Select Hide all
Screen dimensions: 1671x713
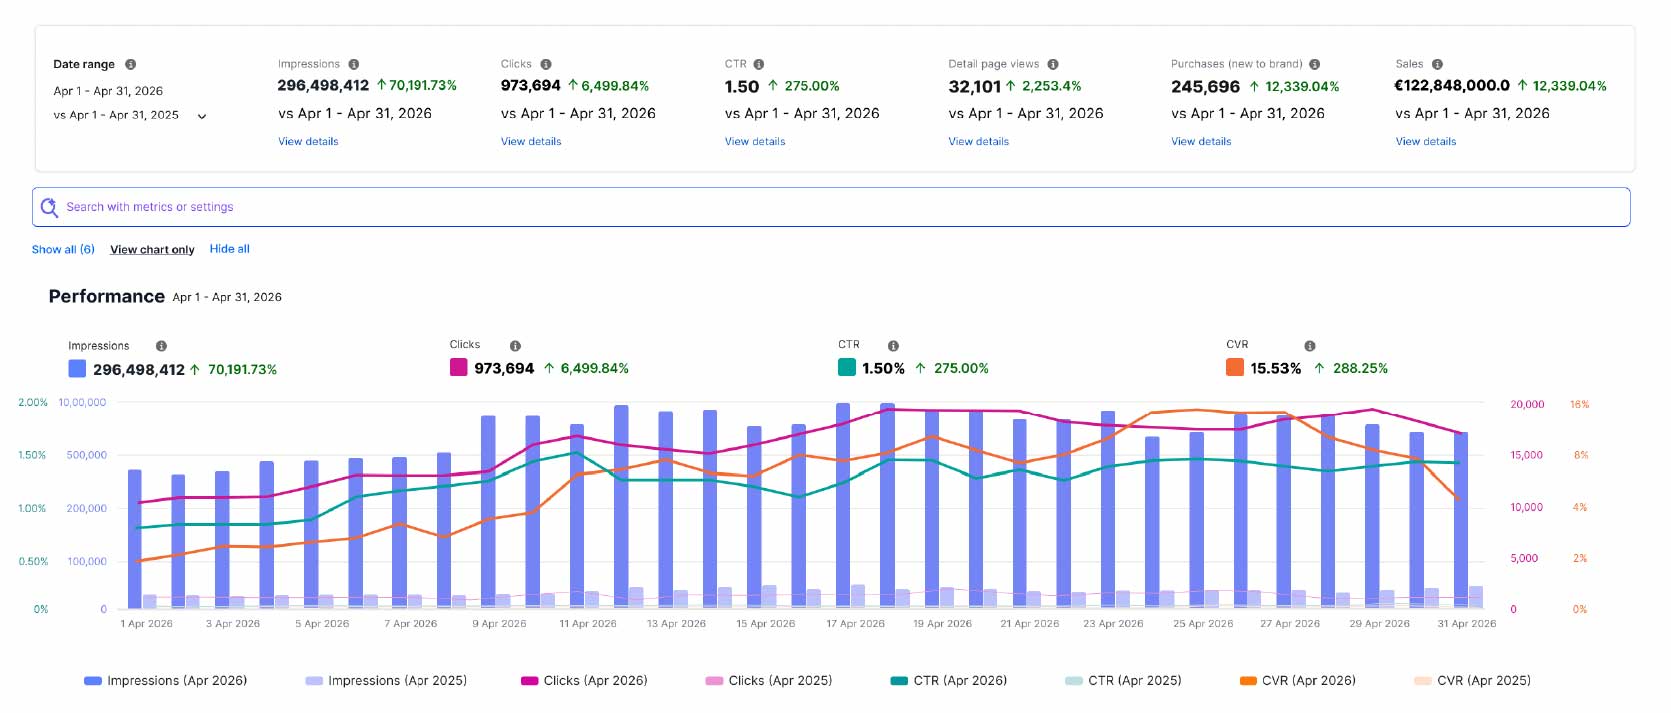pos(230,249)
